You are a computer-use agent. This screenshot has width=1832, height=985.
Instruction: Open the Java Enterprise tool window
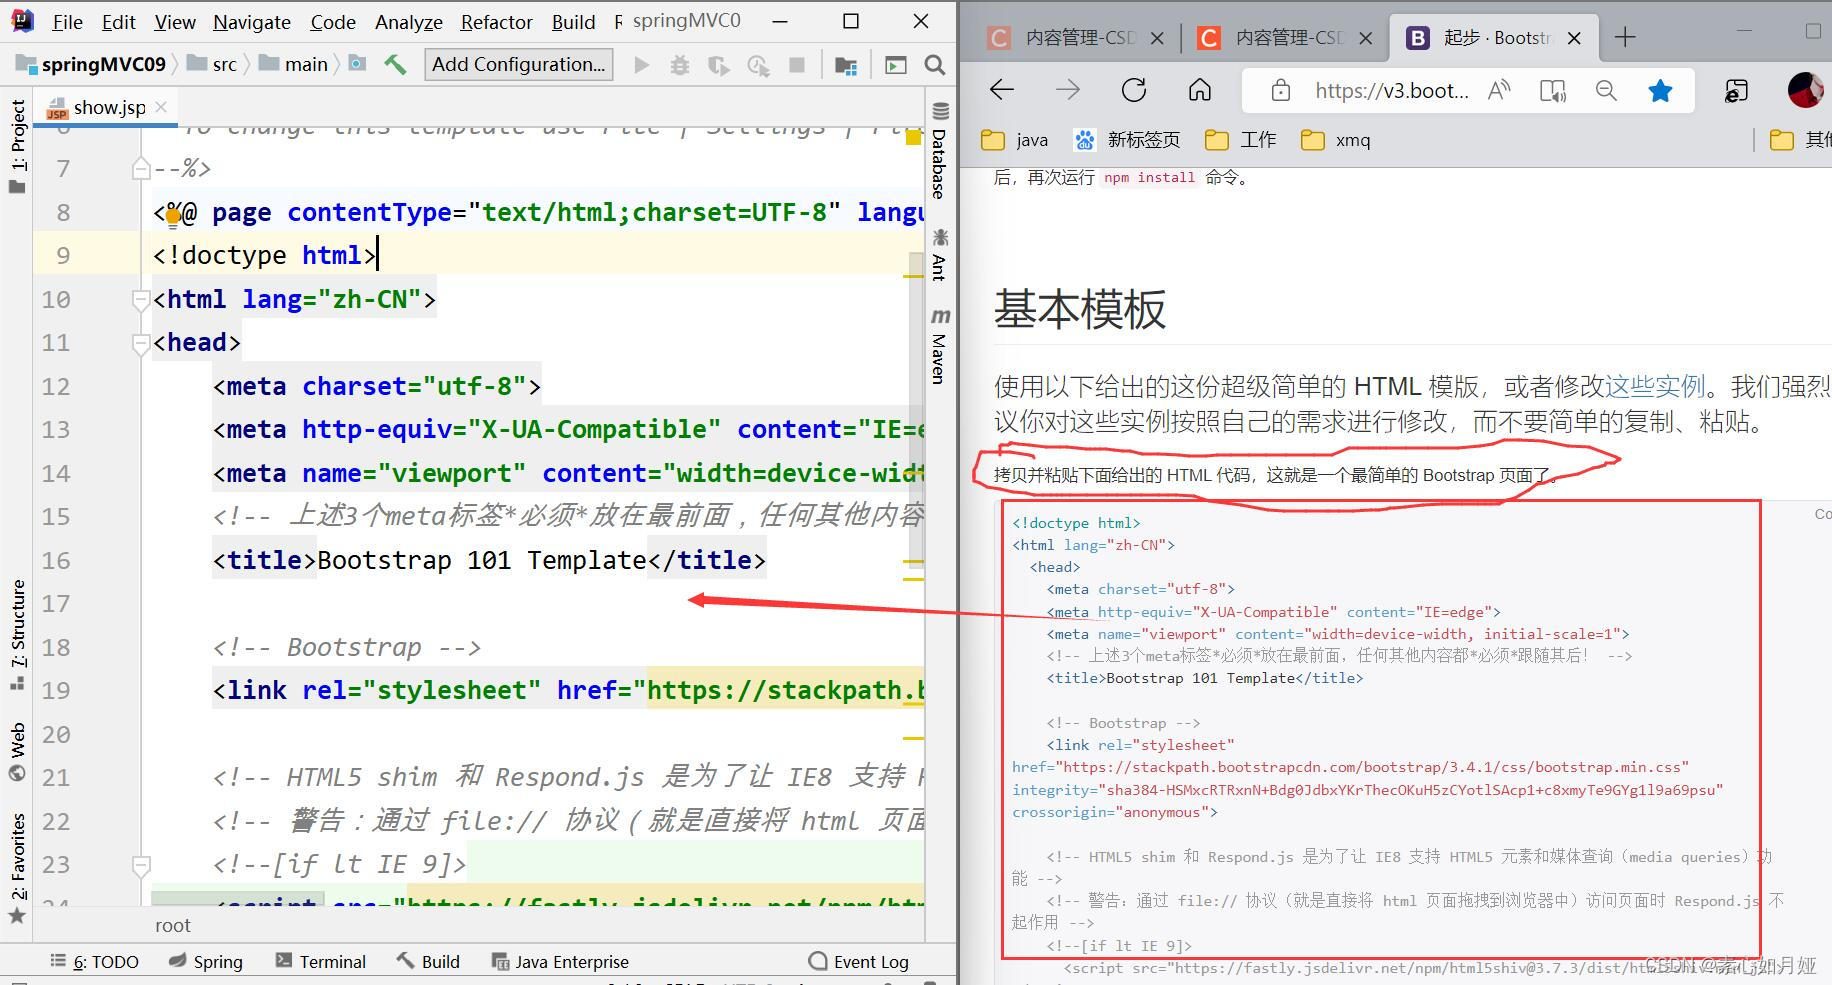(561, 962)
